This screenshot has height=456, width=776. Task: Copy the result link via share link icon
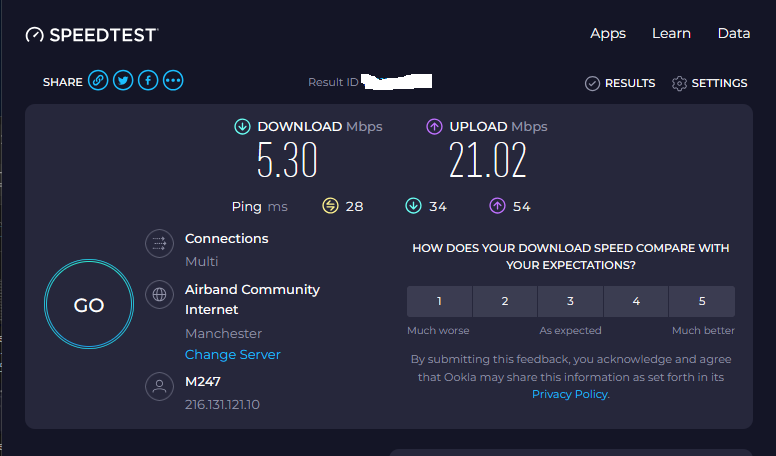coord(98,80)
